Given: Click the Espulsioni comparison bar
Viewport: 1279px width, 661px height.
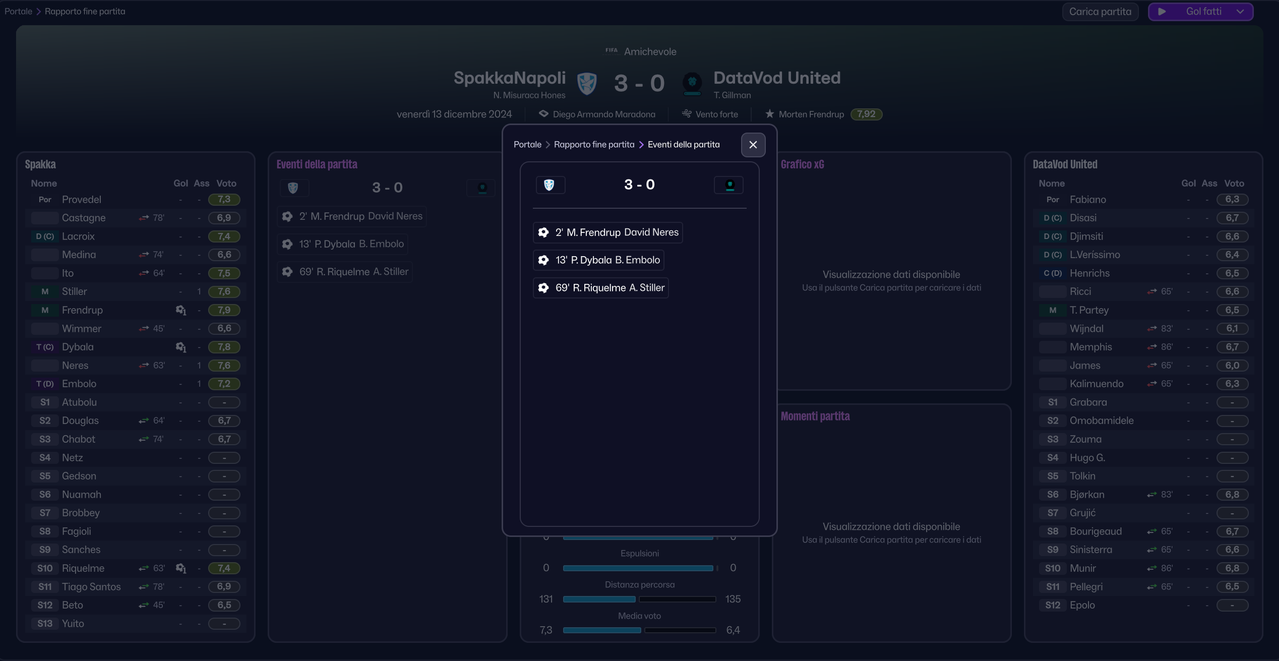Looking at the screenshot, I should (x=639, y=568).
